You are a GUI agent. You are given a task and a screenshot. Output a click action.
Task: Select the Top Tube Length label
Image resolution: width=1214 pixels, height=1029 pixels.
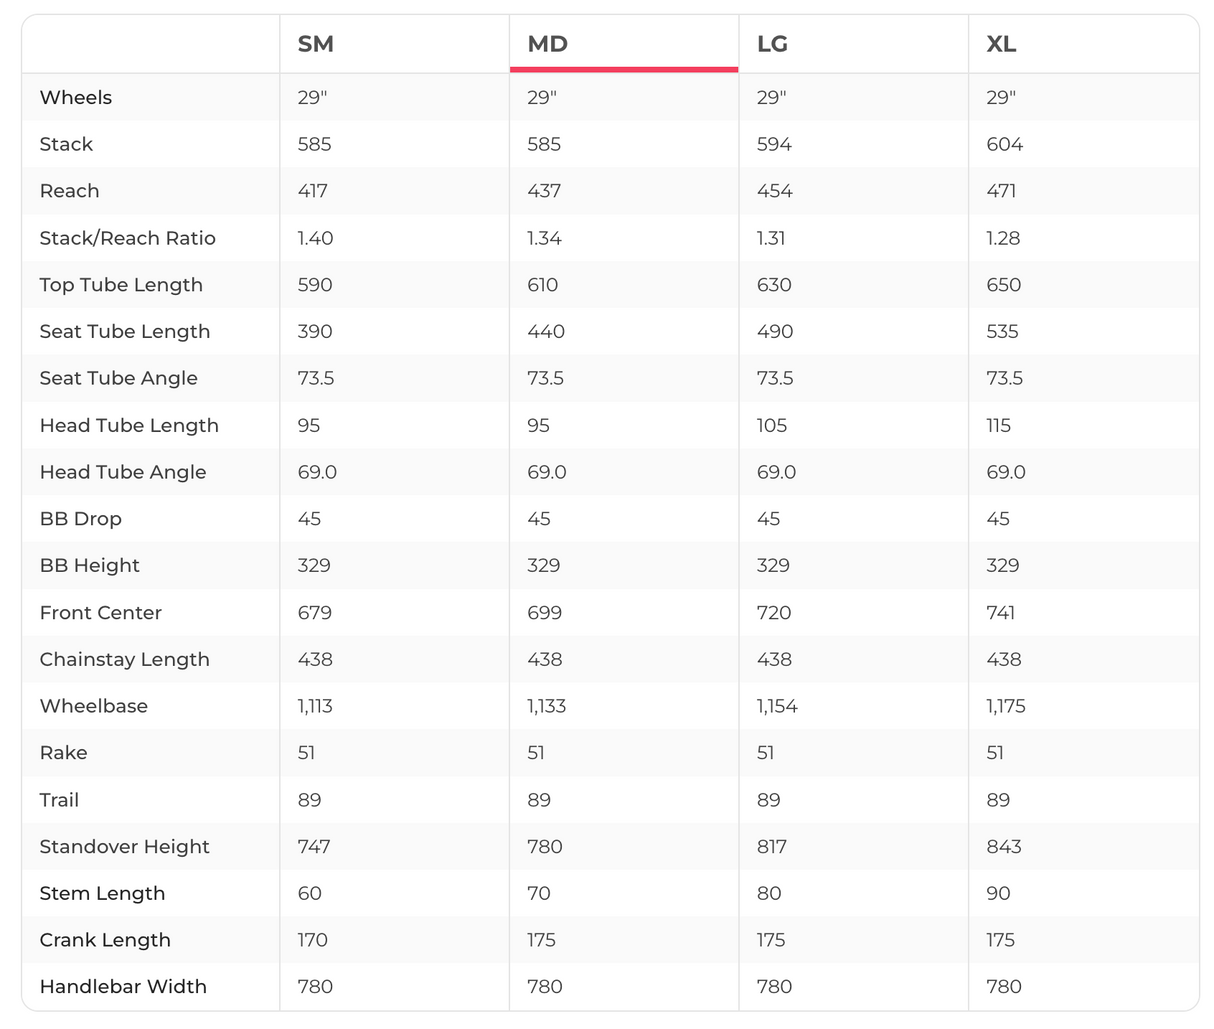pyautogui.click(x=121, y=285)
